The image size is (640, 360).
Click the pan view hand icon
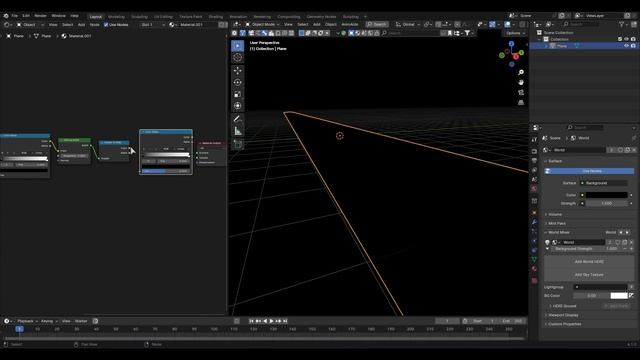[521, 82]
